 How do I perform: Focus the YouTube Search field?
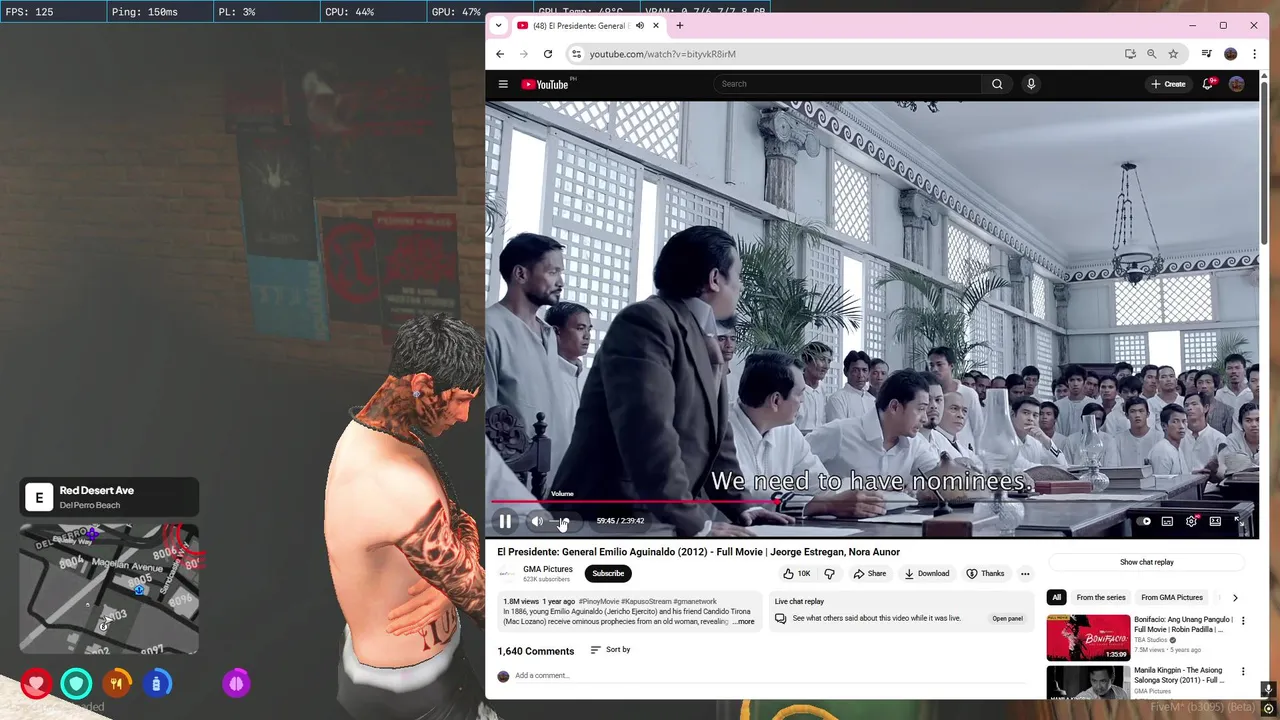(848, 84)
